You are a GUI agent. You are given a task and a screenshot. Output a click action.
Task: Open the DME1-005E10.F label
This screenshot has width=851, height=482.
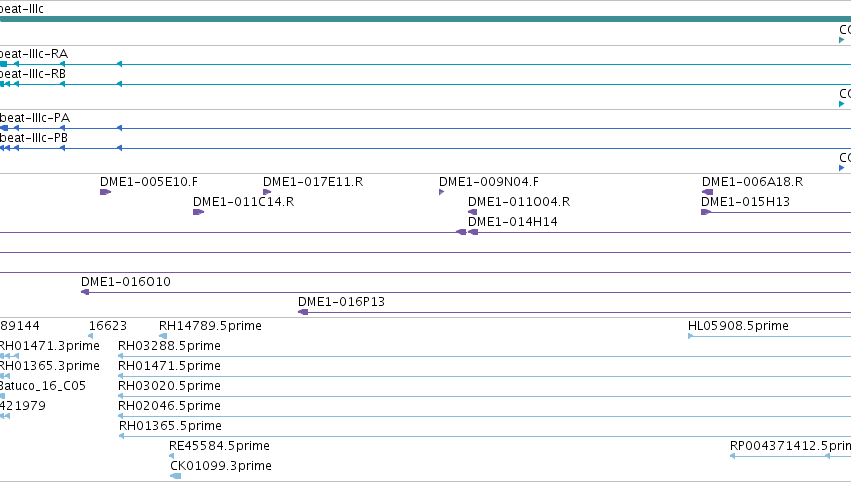click(149, 182)
